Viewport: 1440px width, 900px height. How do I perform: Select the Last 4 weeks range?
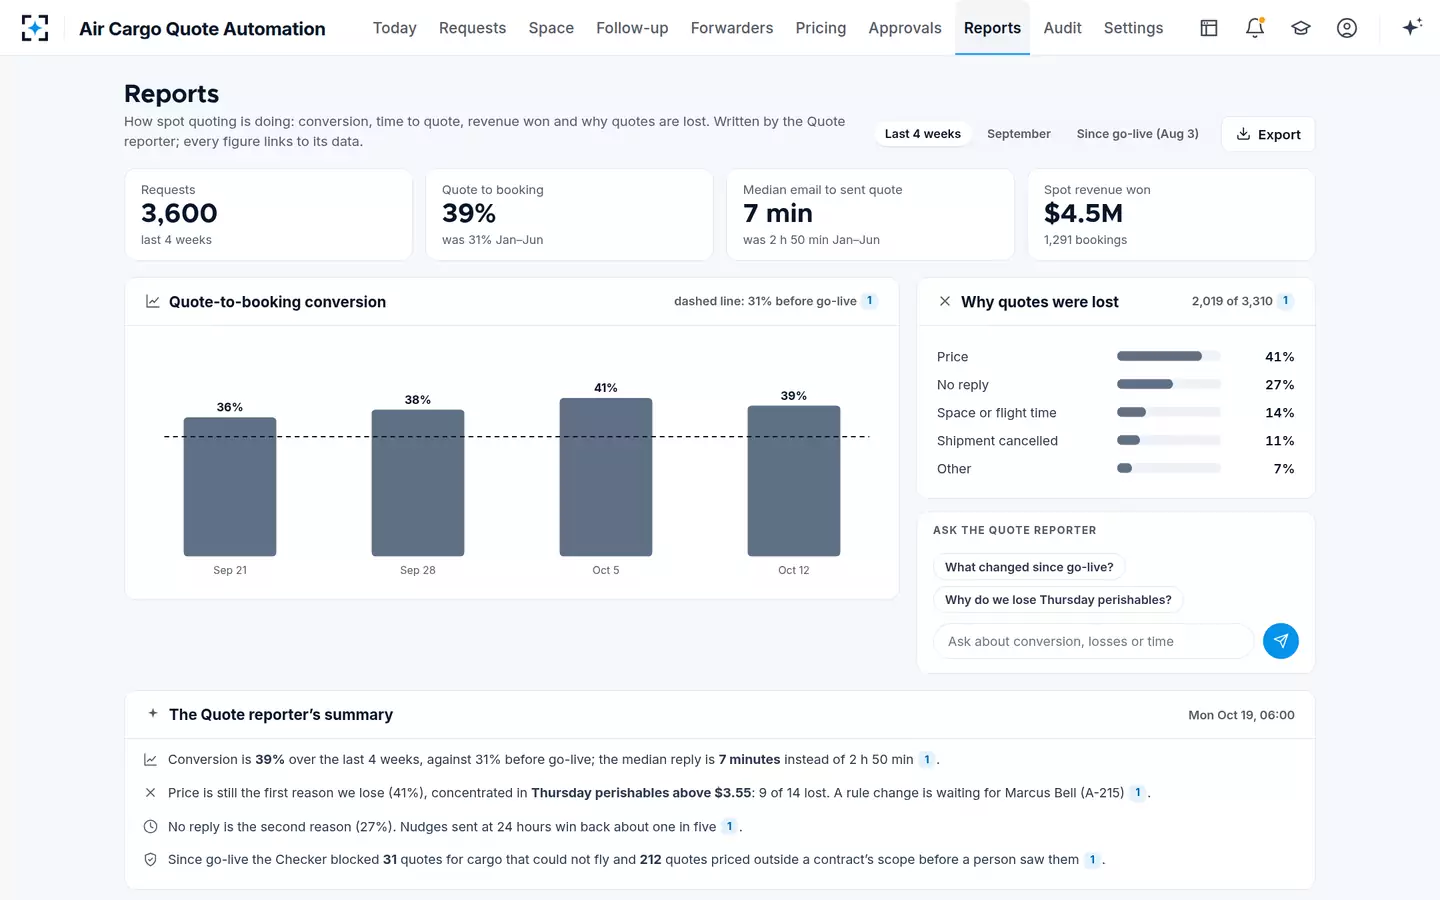click(x=922, y=134)
